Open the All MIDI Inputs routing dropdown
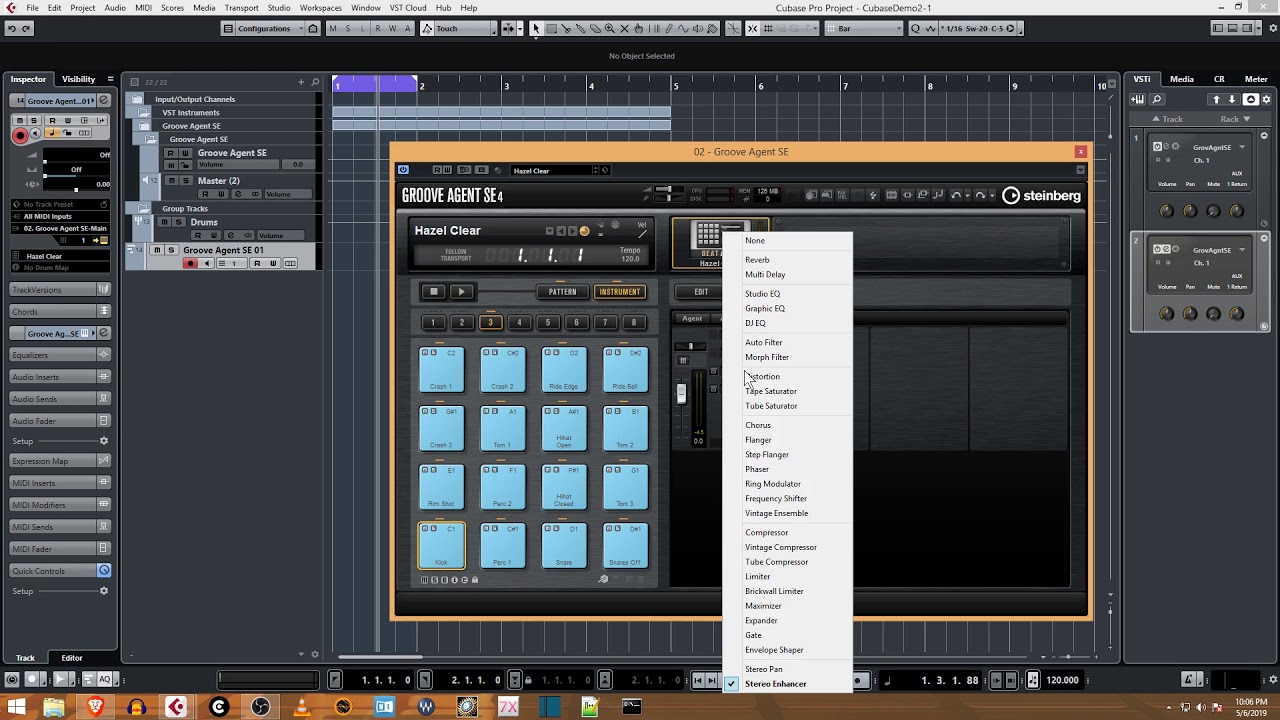The width and height of the screenshot is (1280, 720). click(60, 216)
